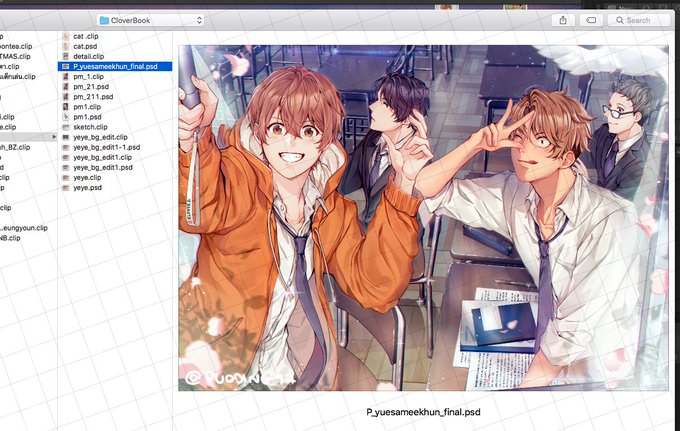
Task: Select the file cat.psd
Action: [85, 46]
